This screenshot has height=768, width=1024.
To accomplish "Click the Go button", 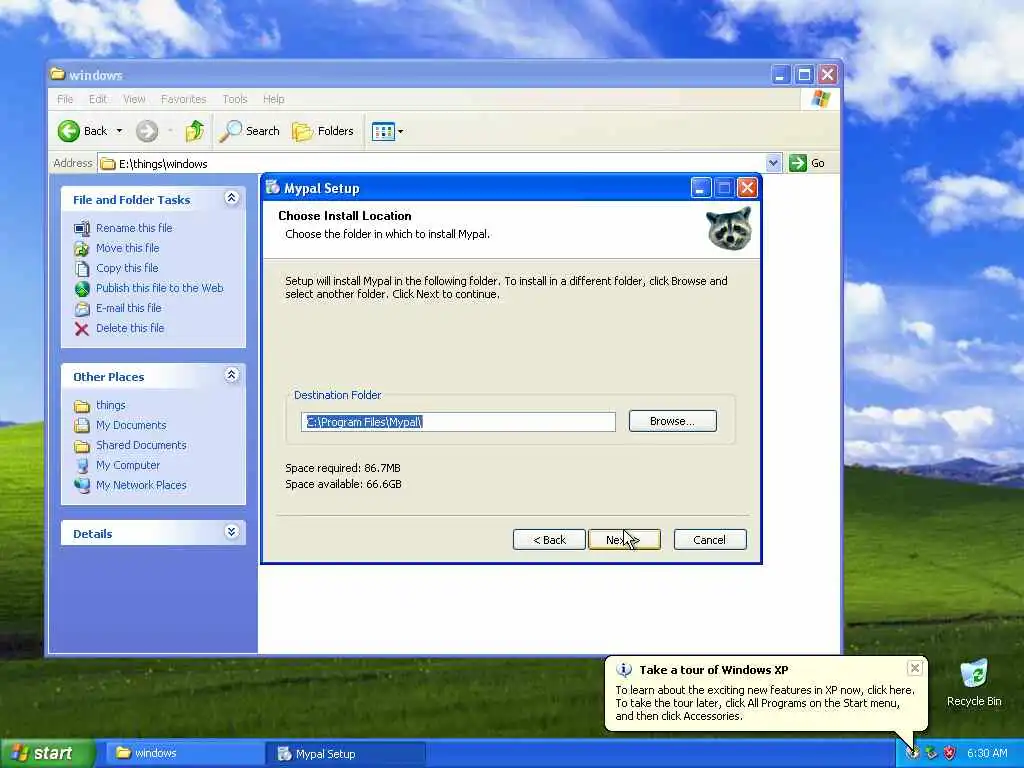I will tap(807, 163).
